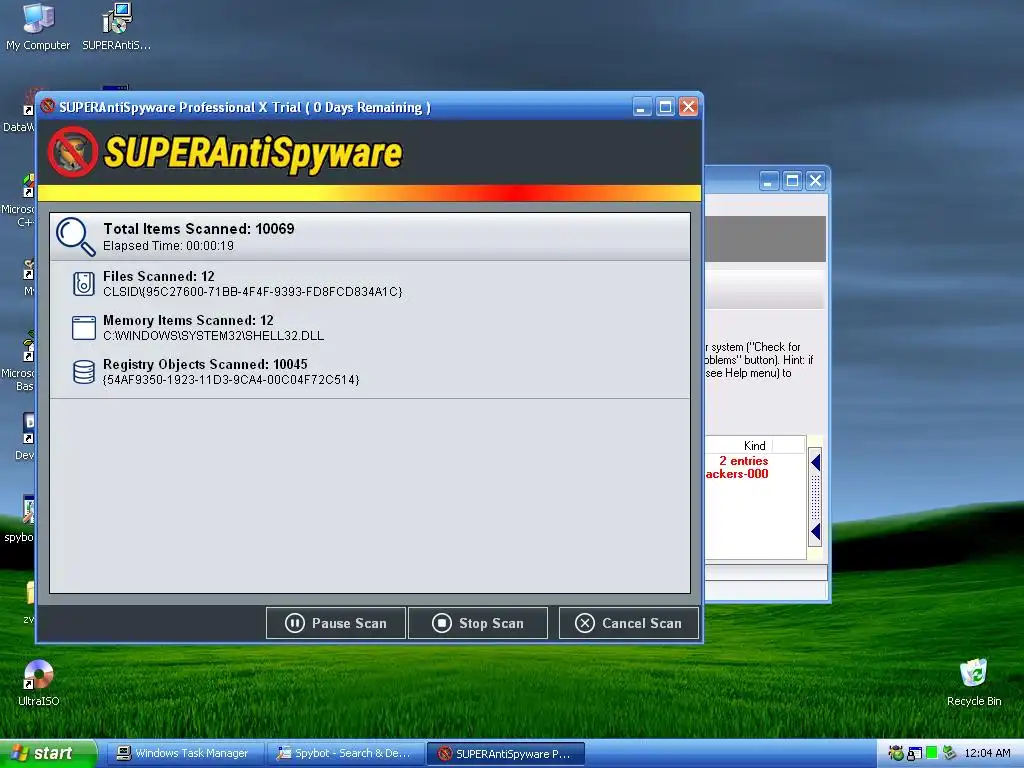Click lower blue arrow in Spybot side handle

(815, 532)
